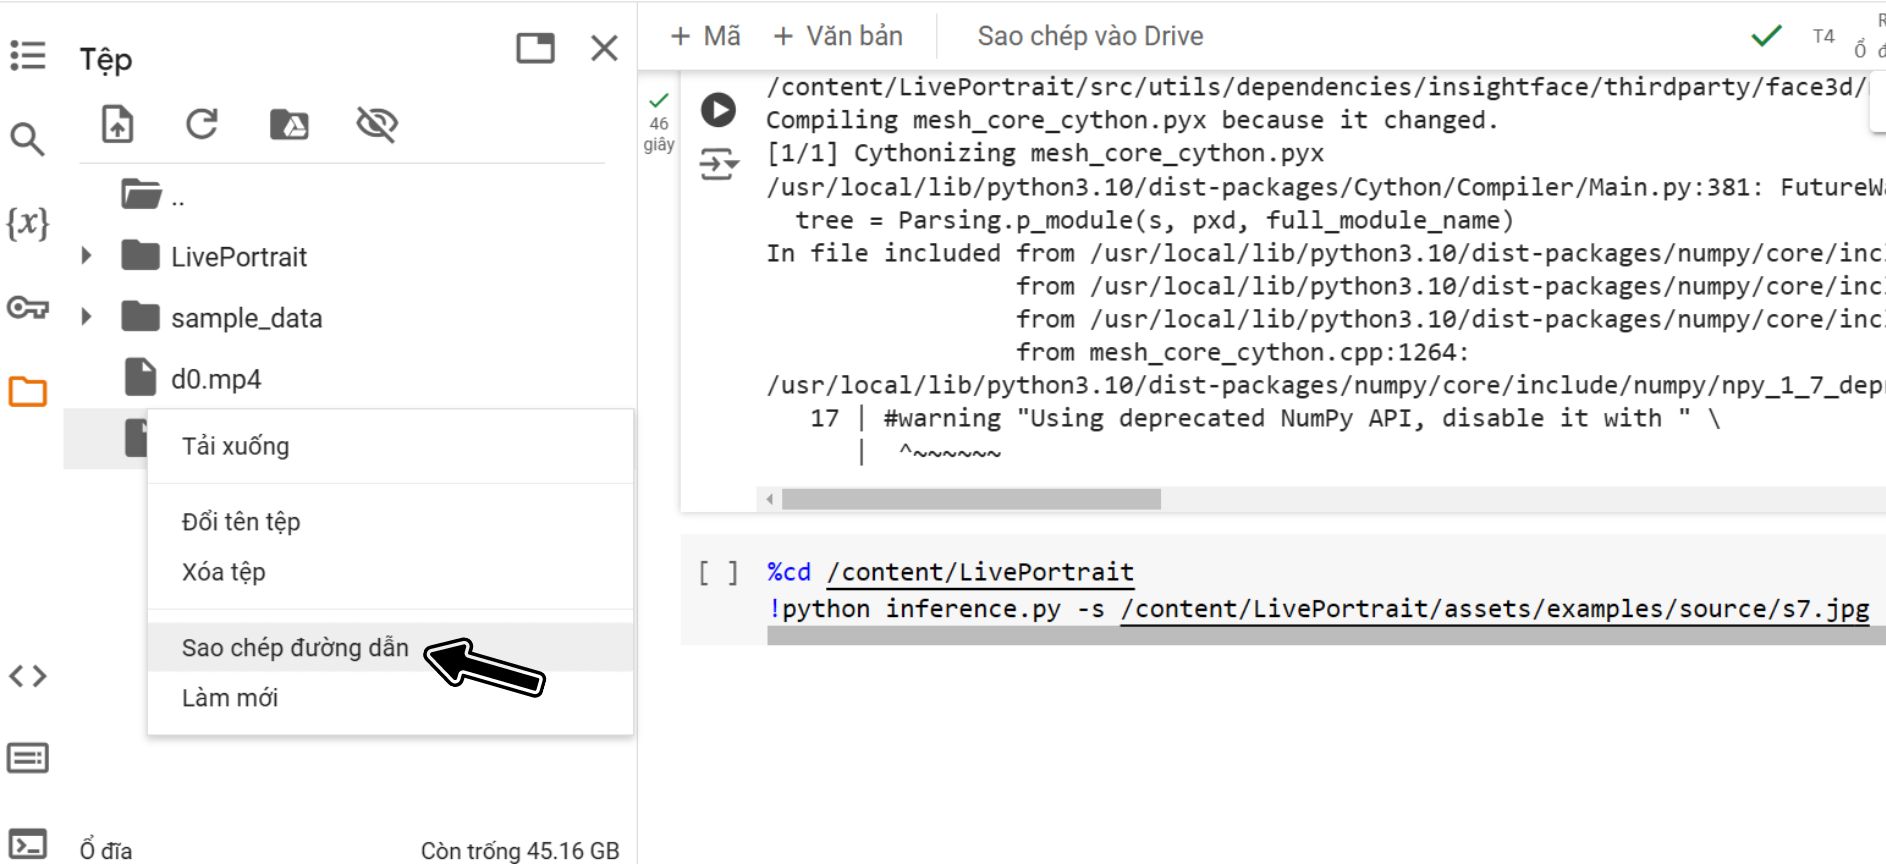
Task: Click the output scrollbar left arrow
Action: (x=769, y=499)
